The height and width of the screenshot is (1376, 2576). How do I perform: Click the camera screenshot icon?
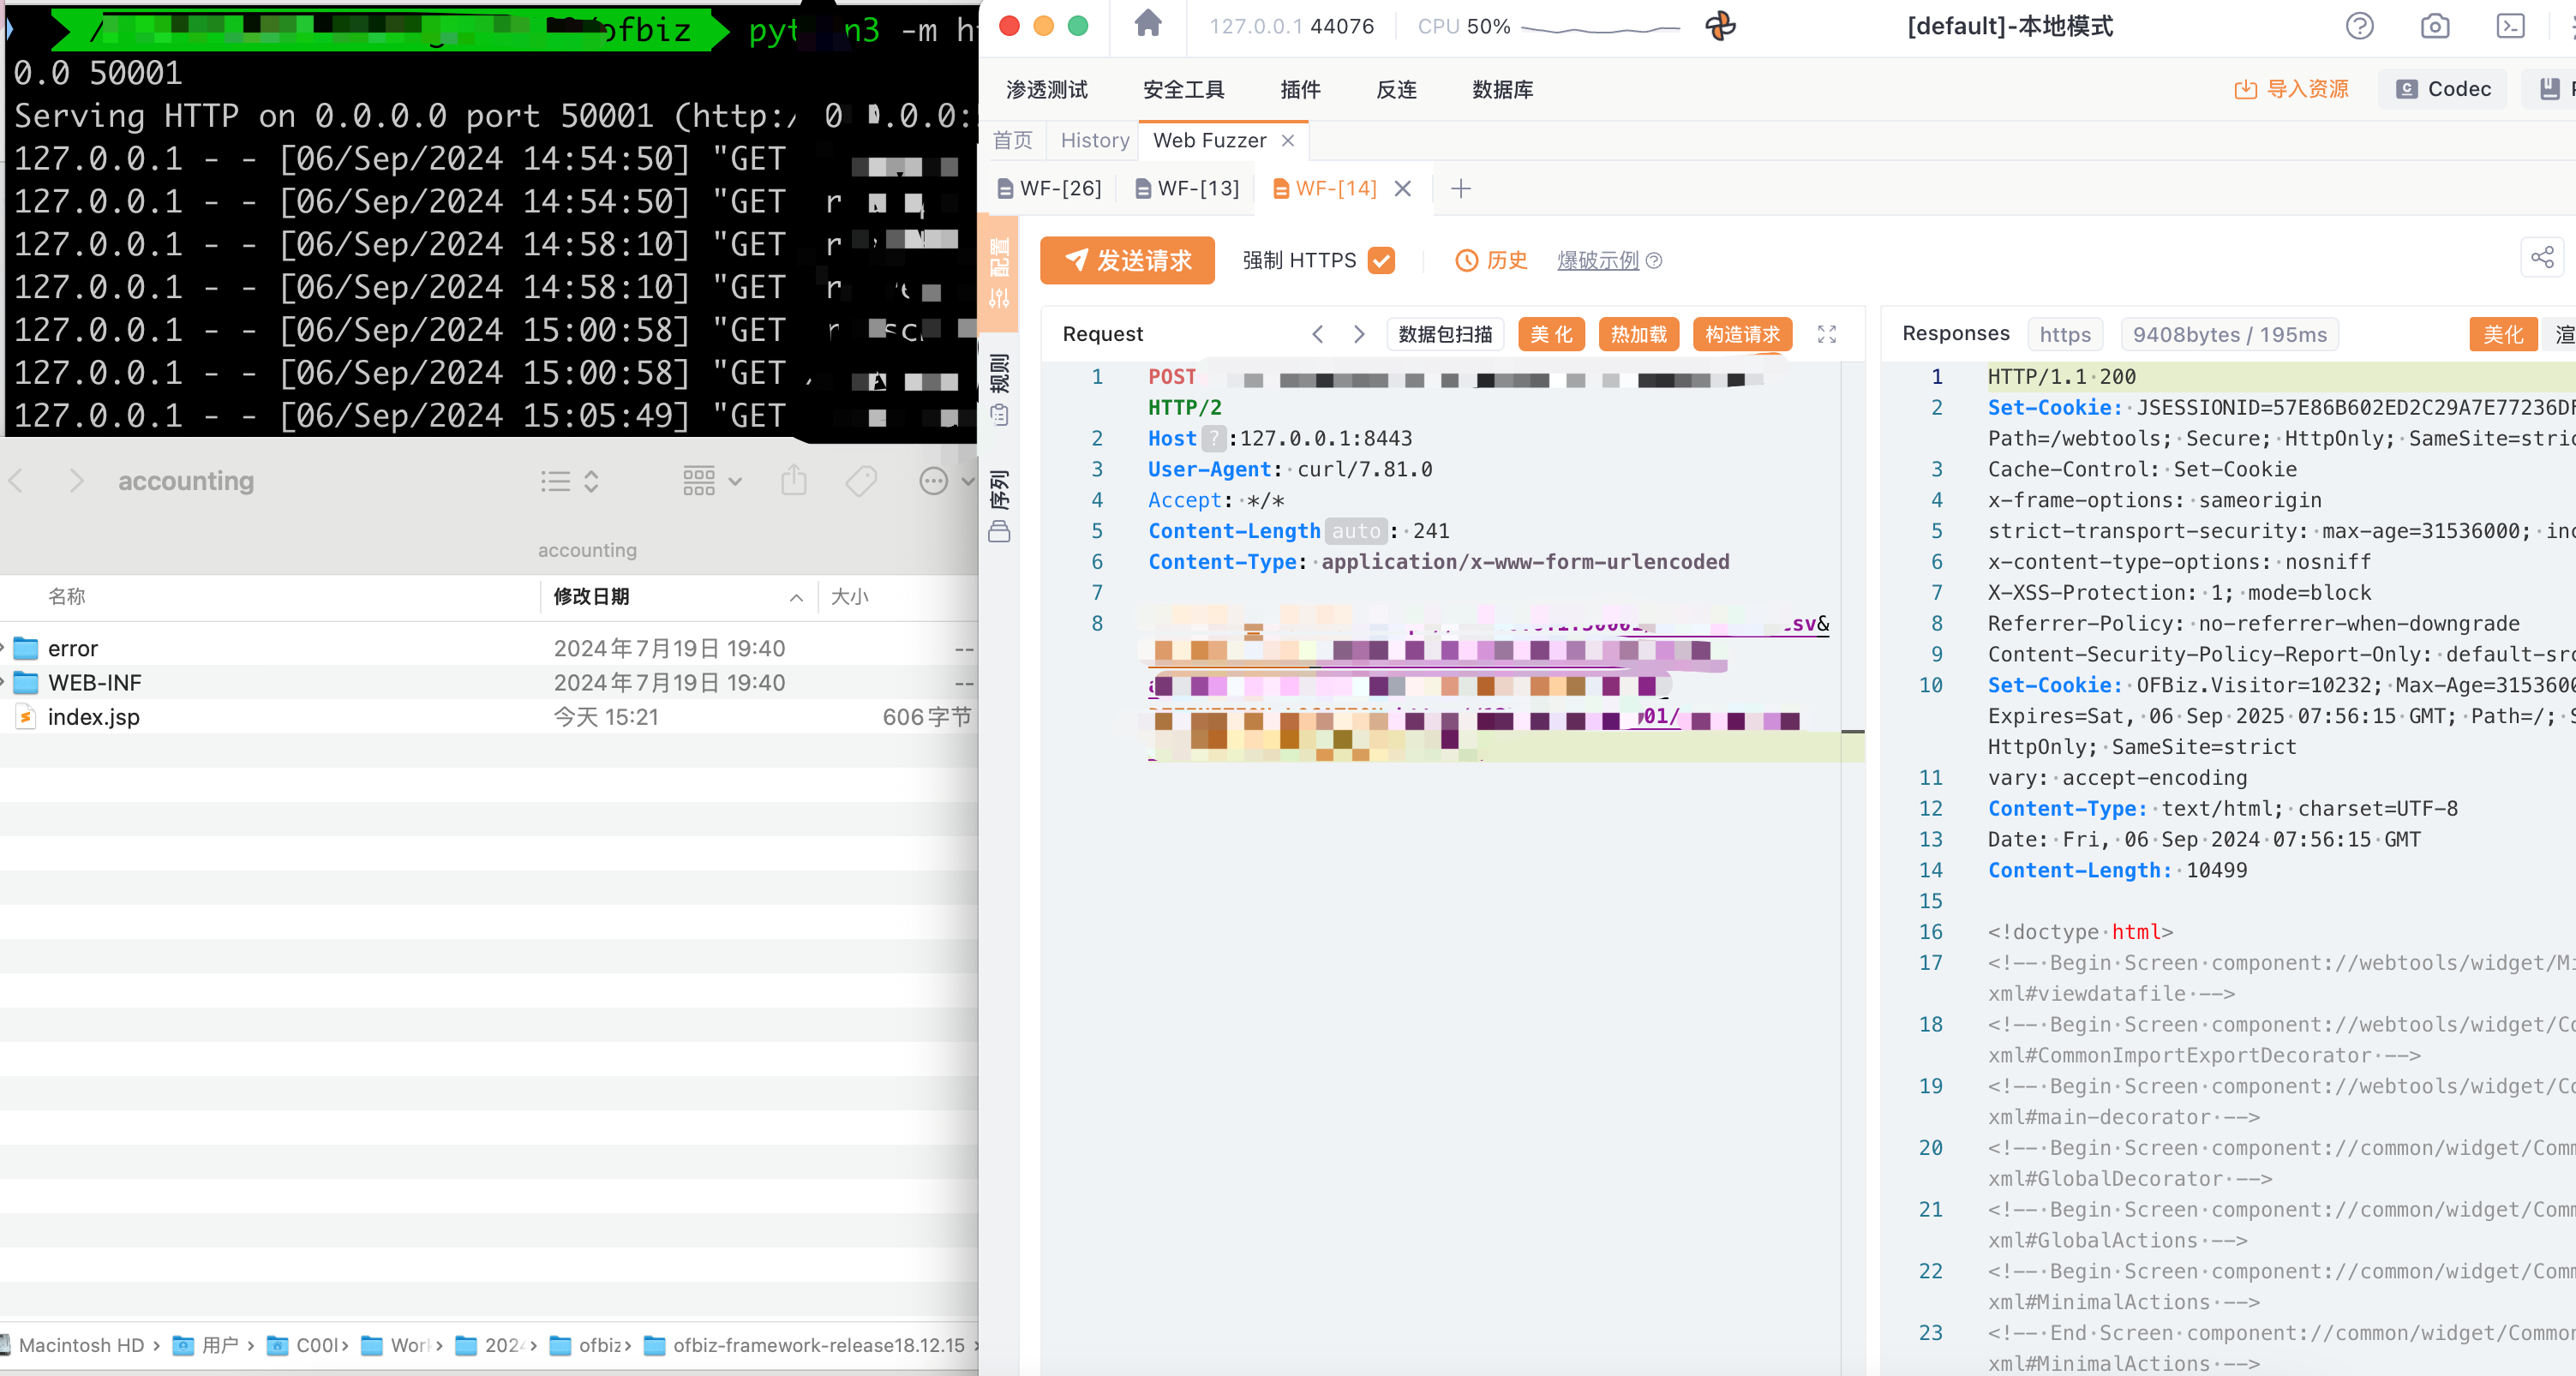(x=2435, y=26)
